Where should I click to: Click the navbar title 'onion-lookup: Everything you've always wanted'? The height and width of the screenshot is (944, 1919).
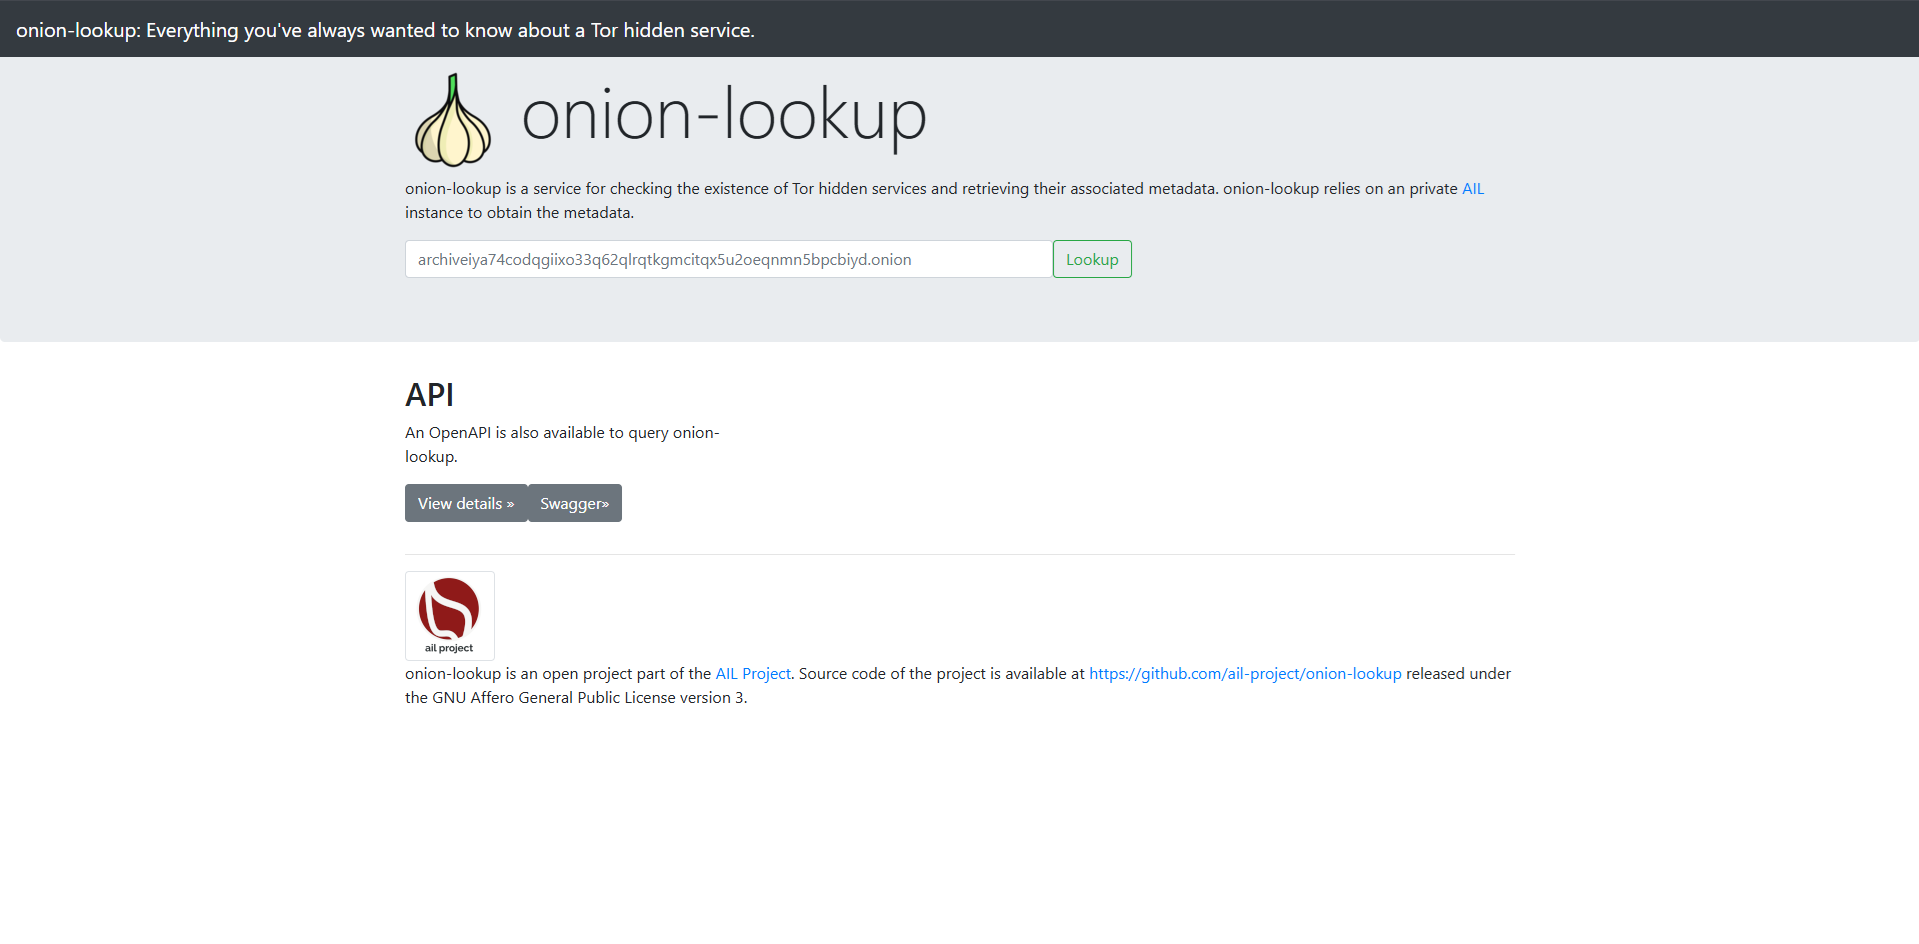point(385,30)
